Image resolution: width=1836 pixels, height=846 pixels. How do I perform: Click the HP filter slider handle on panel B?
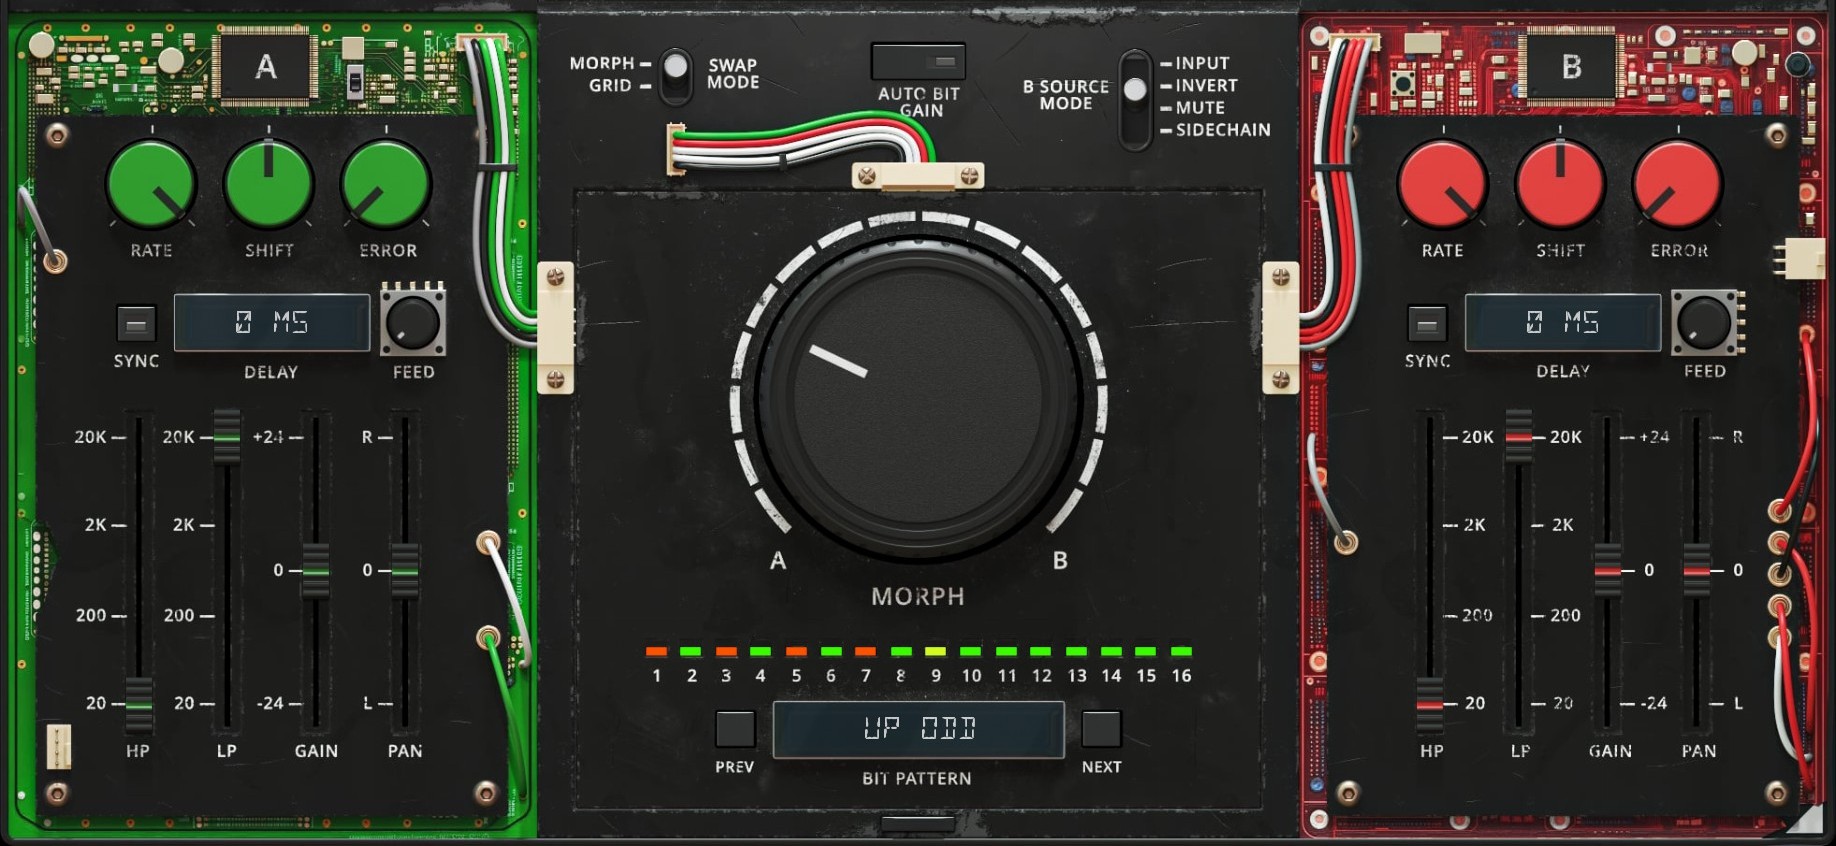click(1430, 704)
